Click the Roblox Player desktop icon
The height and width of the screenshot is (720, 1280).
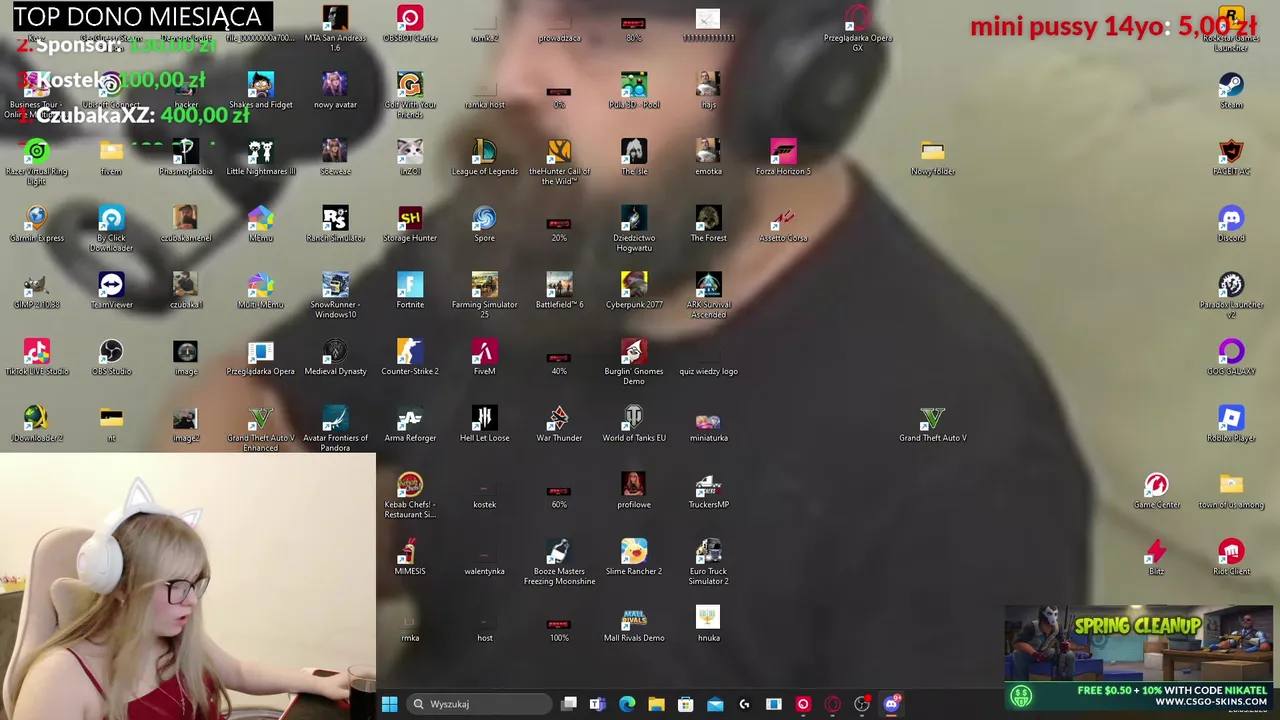point(1231,418)
